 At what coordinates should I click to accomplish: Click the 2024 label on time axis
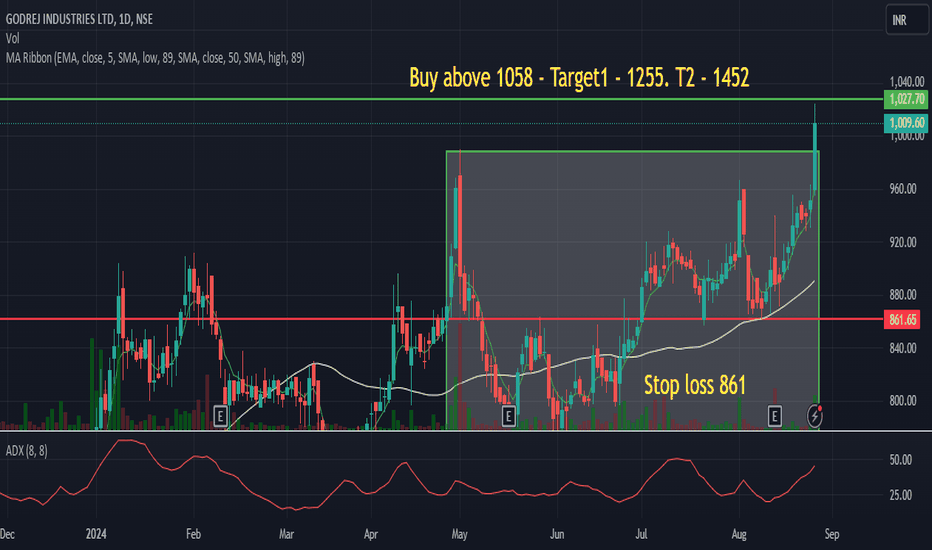tap(96, 534)
